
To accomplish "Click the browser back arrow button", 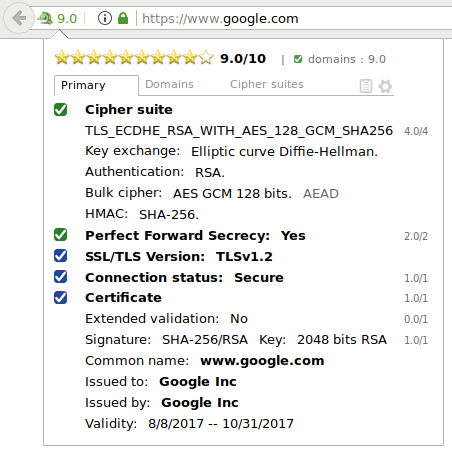I will [x=19, y=18].
